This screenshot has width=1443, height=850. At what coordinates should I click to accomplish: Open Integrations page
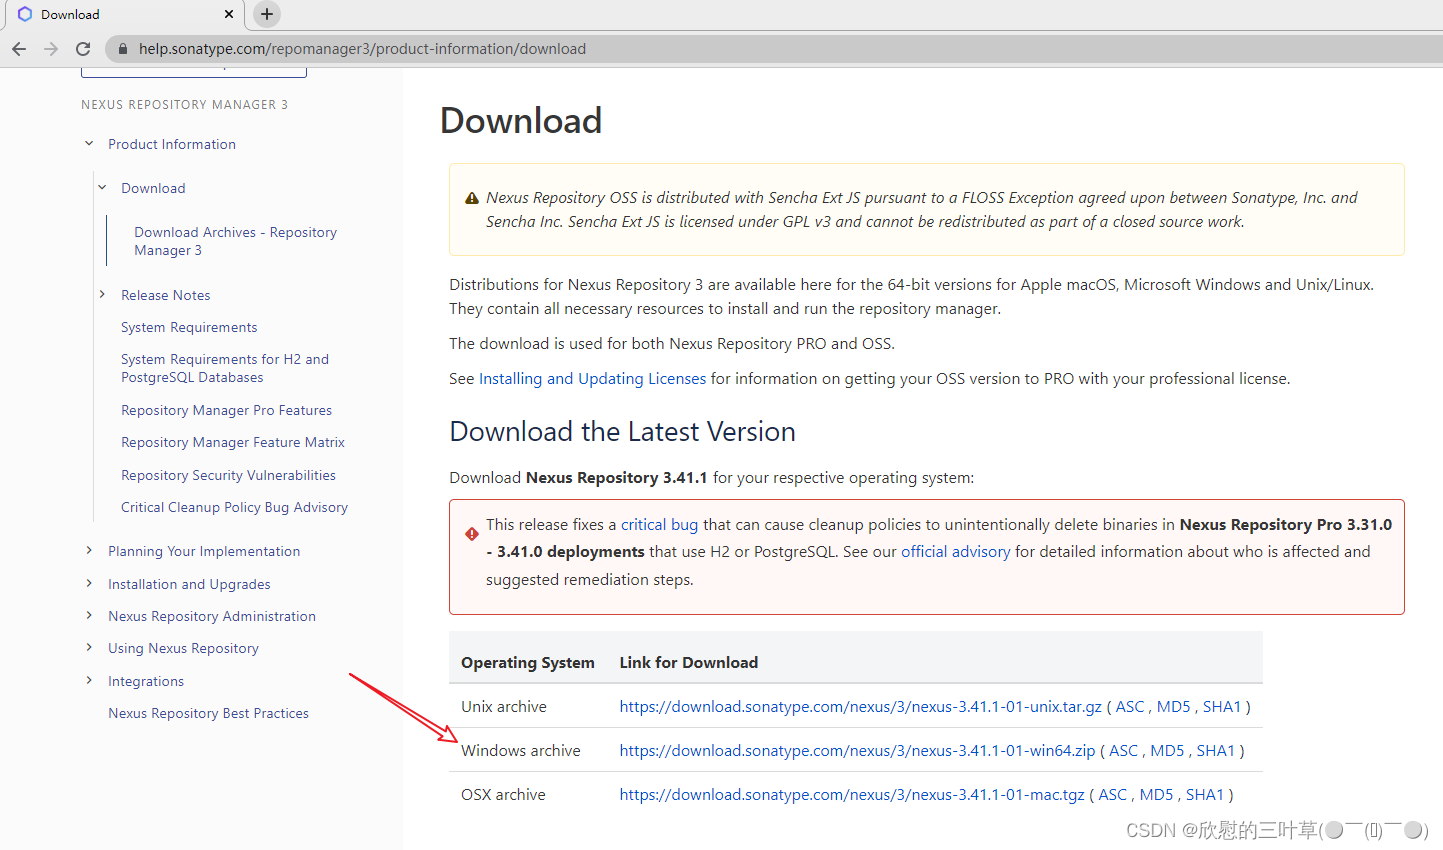(x=146, y=681)
